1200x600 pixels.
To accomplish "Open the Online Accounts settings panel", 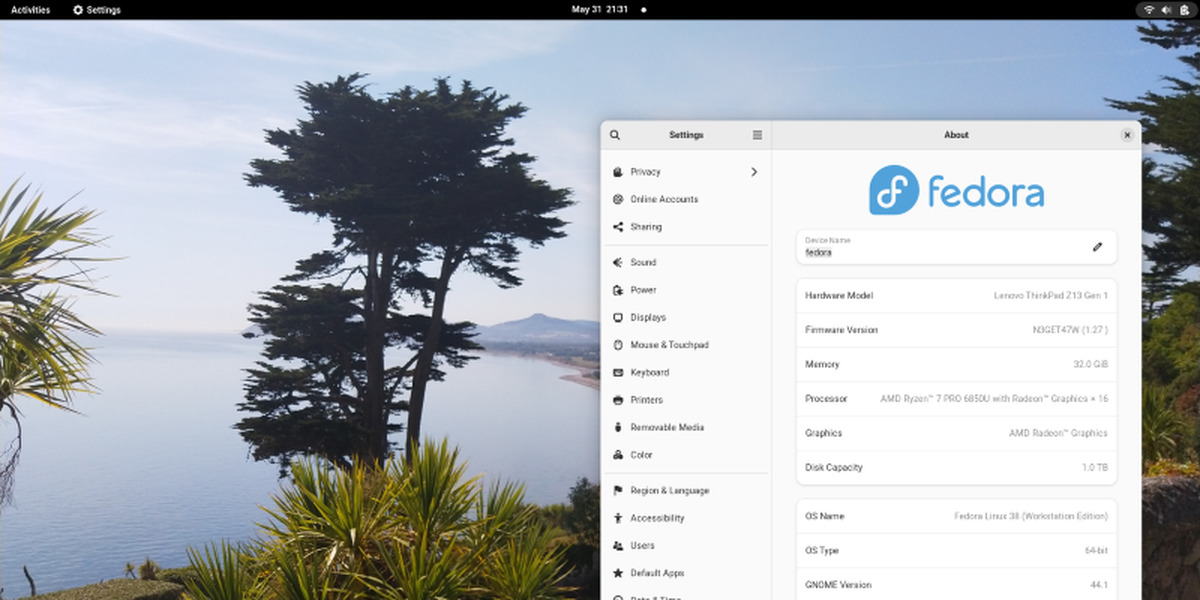I will 664,200.
